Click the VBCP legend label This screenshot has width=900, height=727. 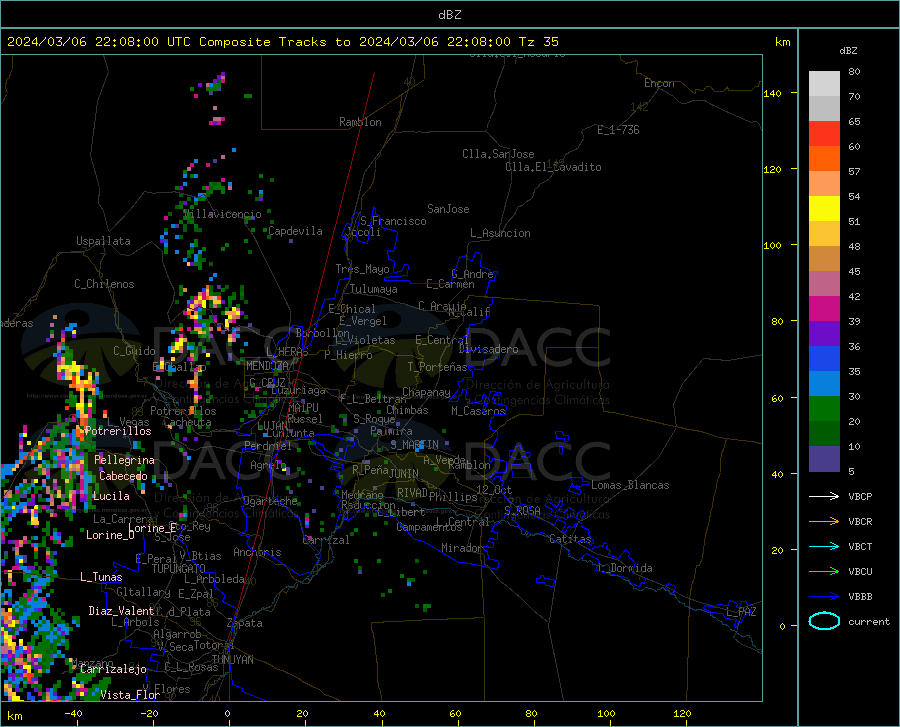pos(860,496)
